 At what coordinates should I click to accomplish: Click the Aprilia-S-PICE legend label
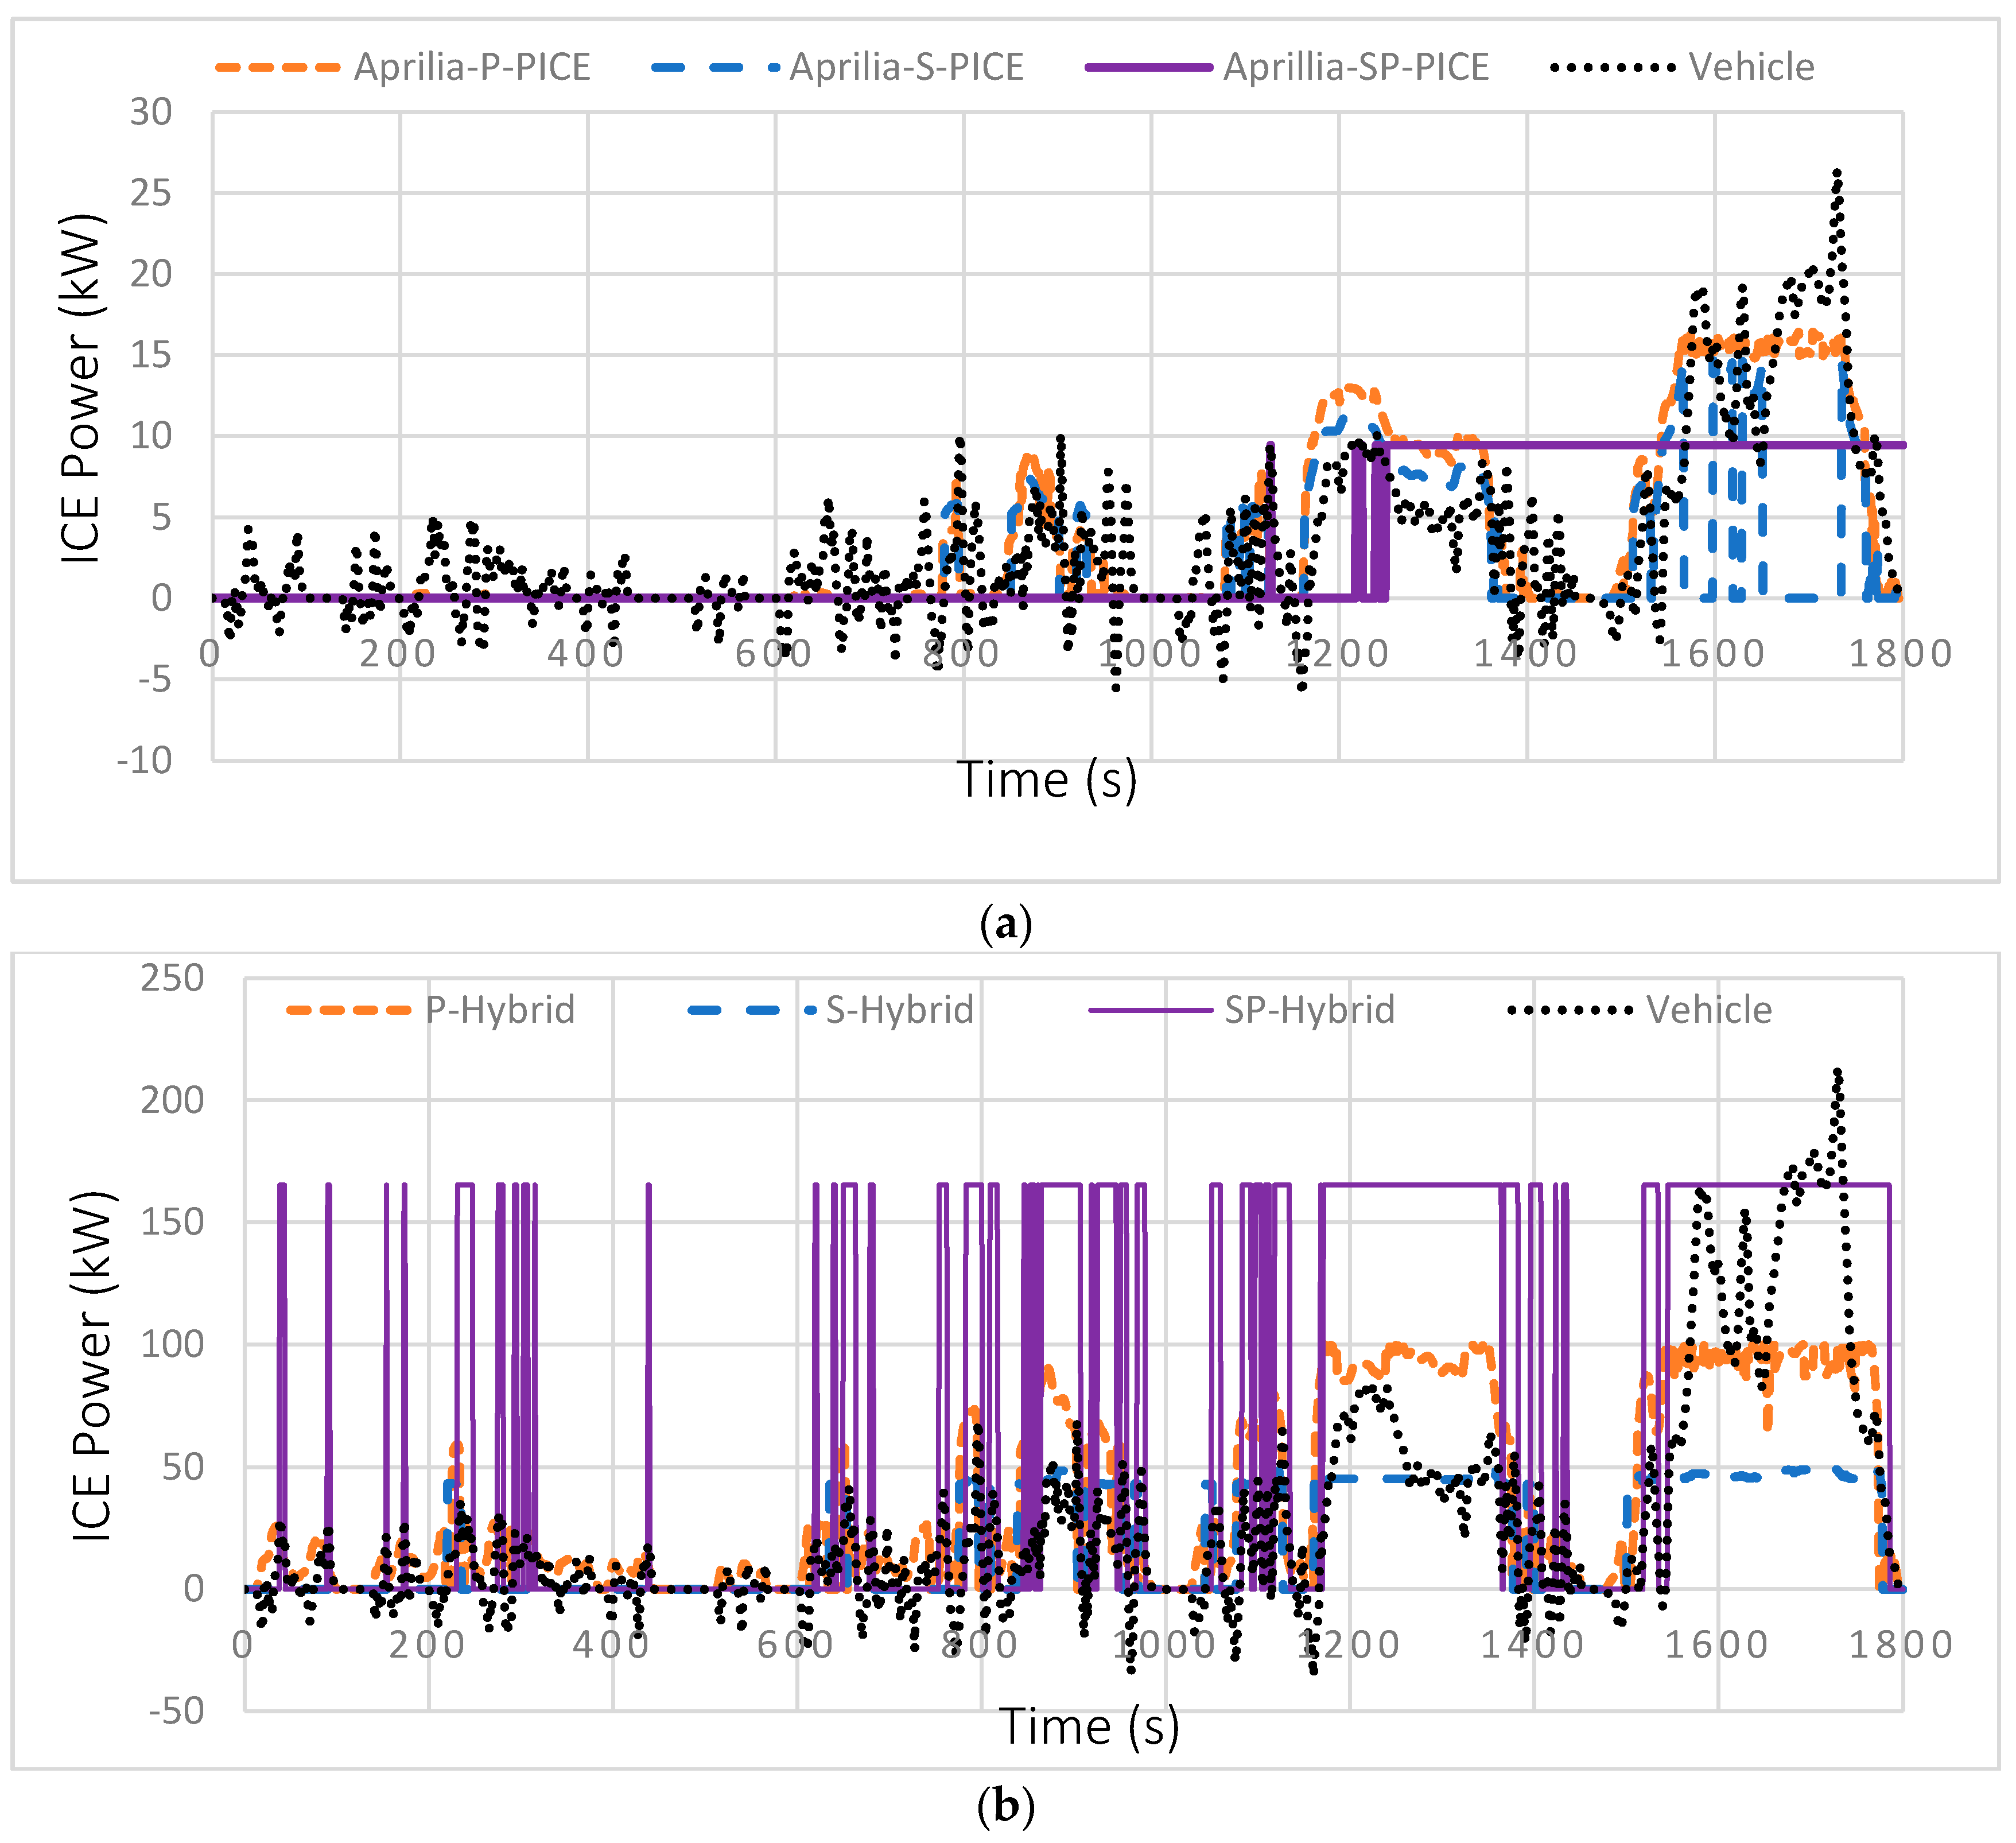(x=906, y=67)
